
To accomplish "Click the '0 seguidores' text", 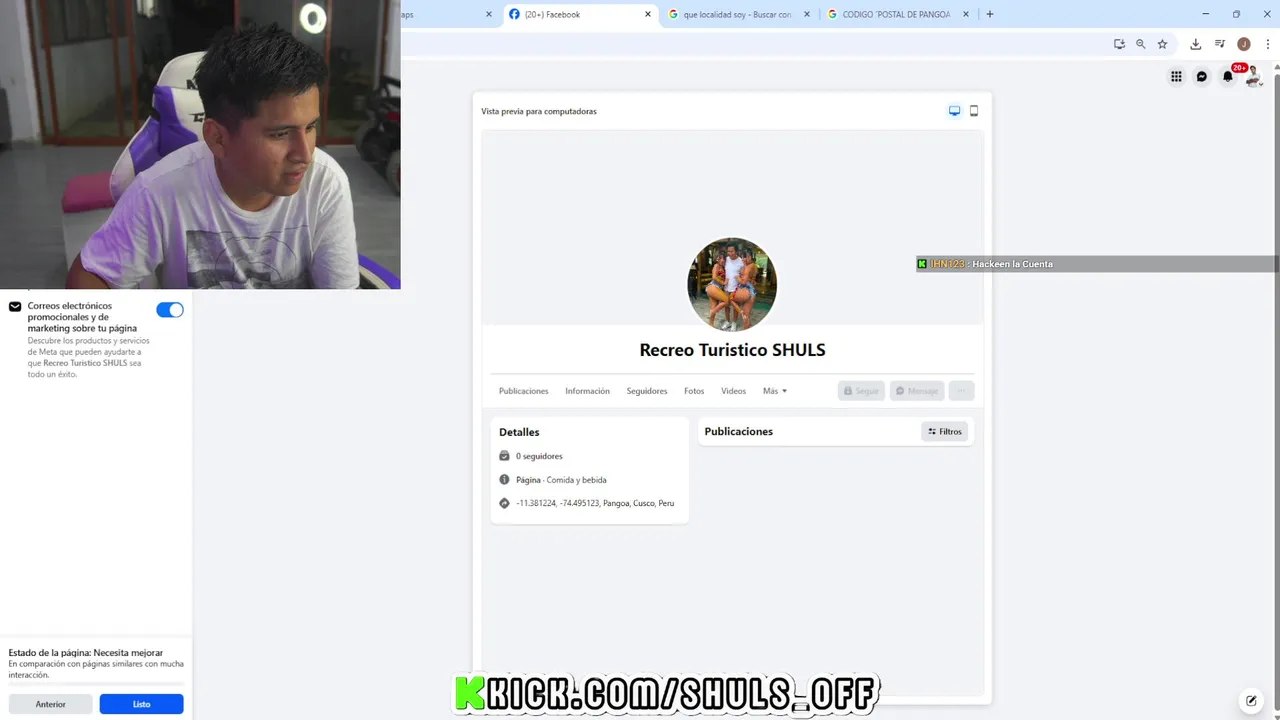I will point(539,456).
